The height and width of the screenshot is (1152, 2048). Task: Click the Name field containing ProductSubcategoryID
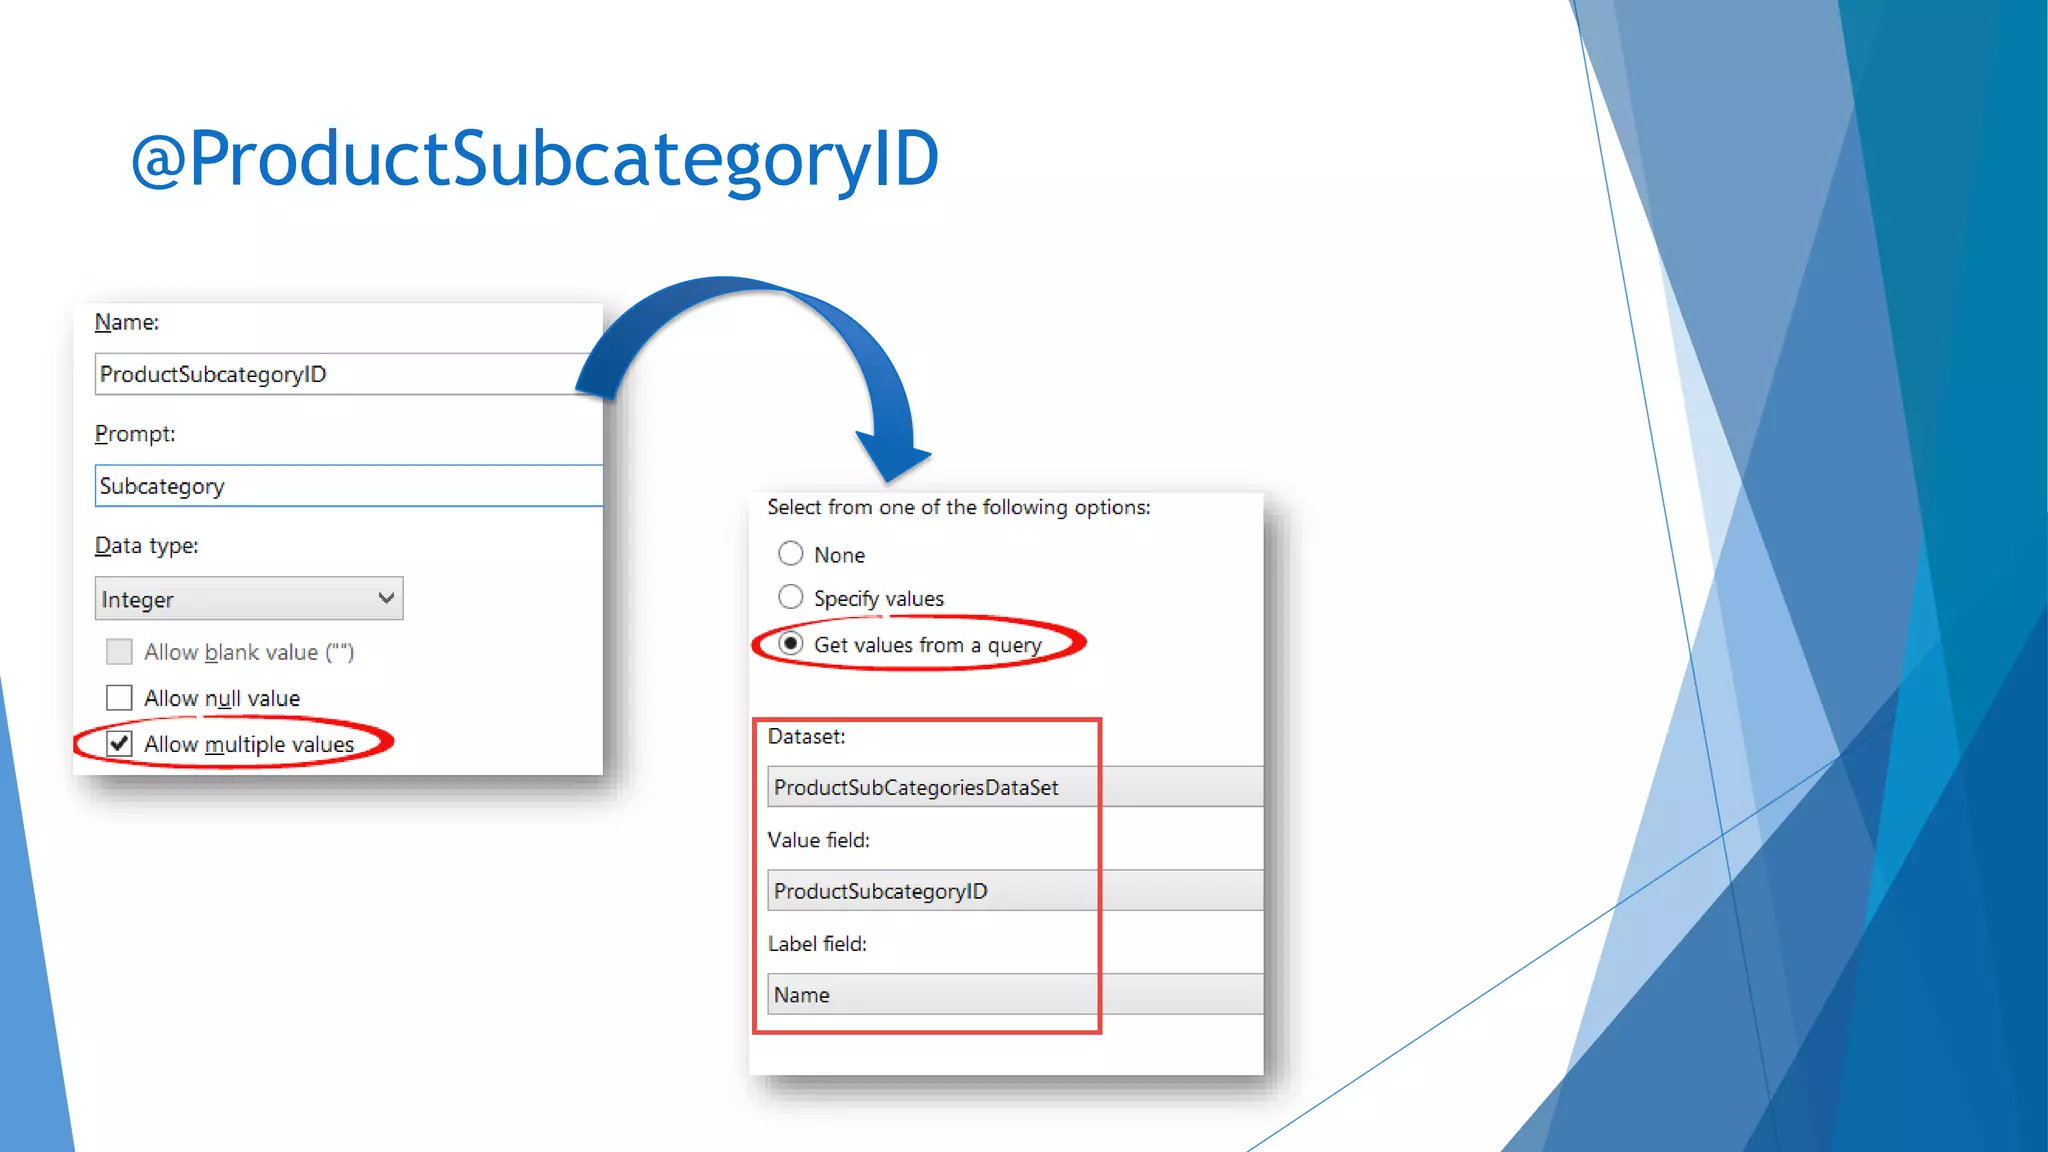[340, 374]
